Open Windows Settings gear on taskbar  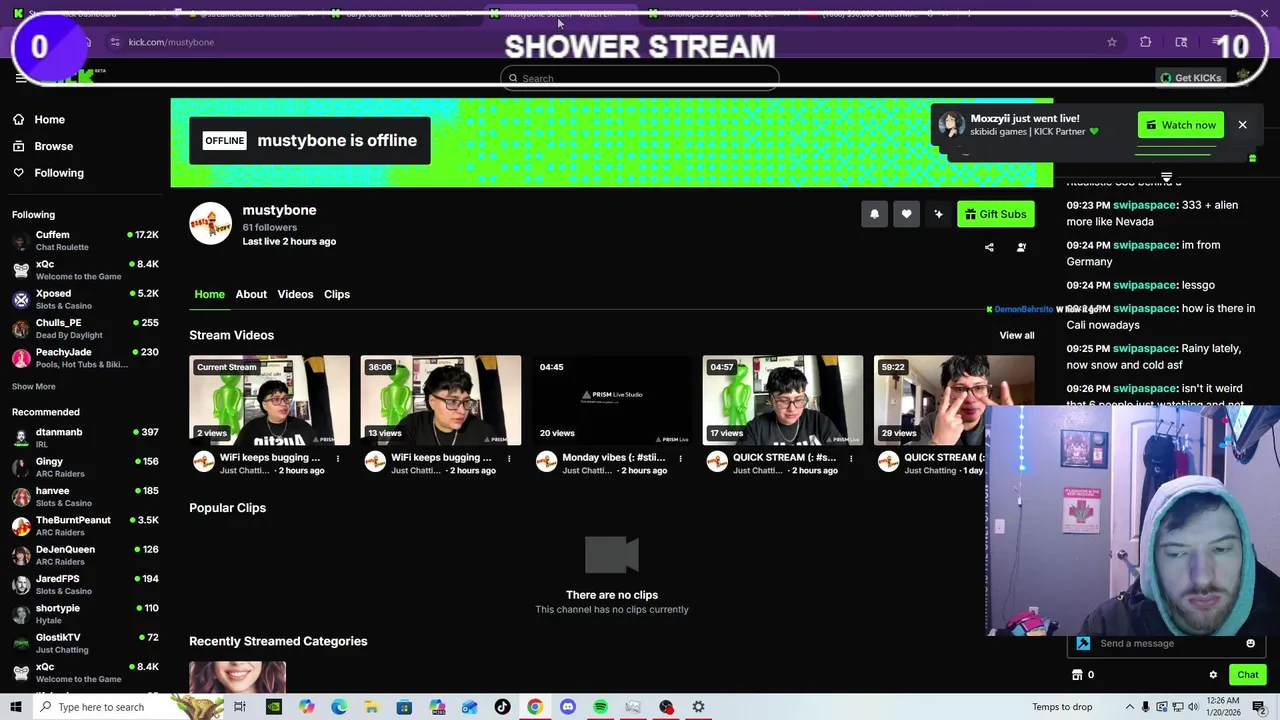coord(698,707)
